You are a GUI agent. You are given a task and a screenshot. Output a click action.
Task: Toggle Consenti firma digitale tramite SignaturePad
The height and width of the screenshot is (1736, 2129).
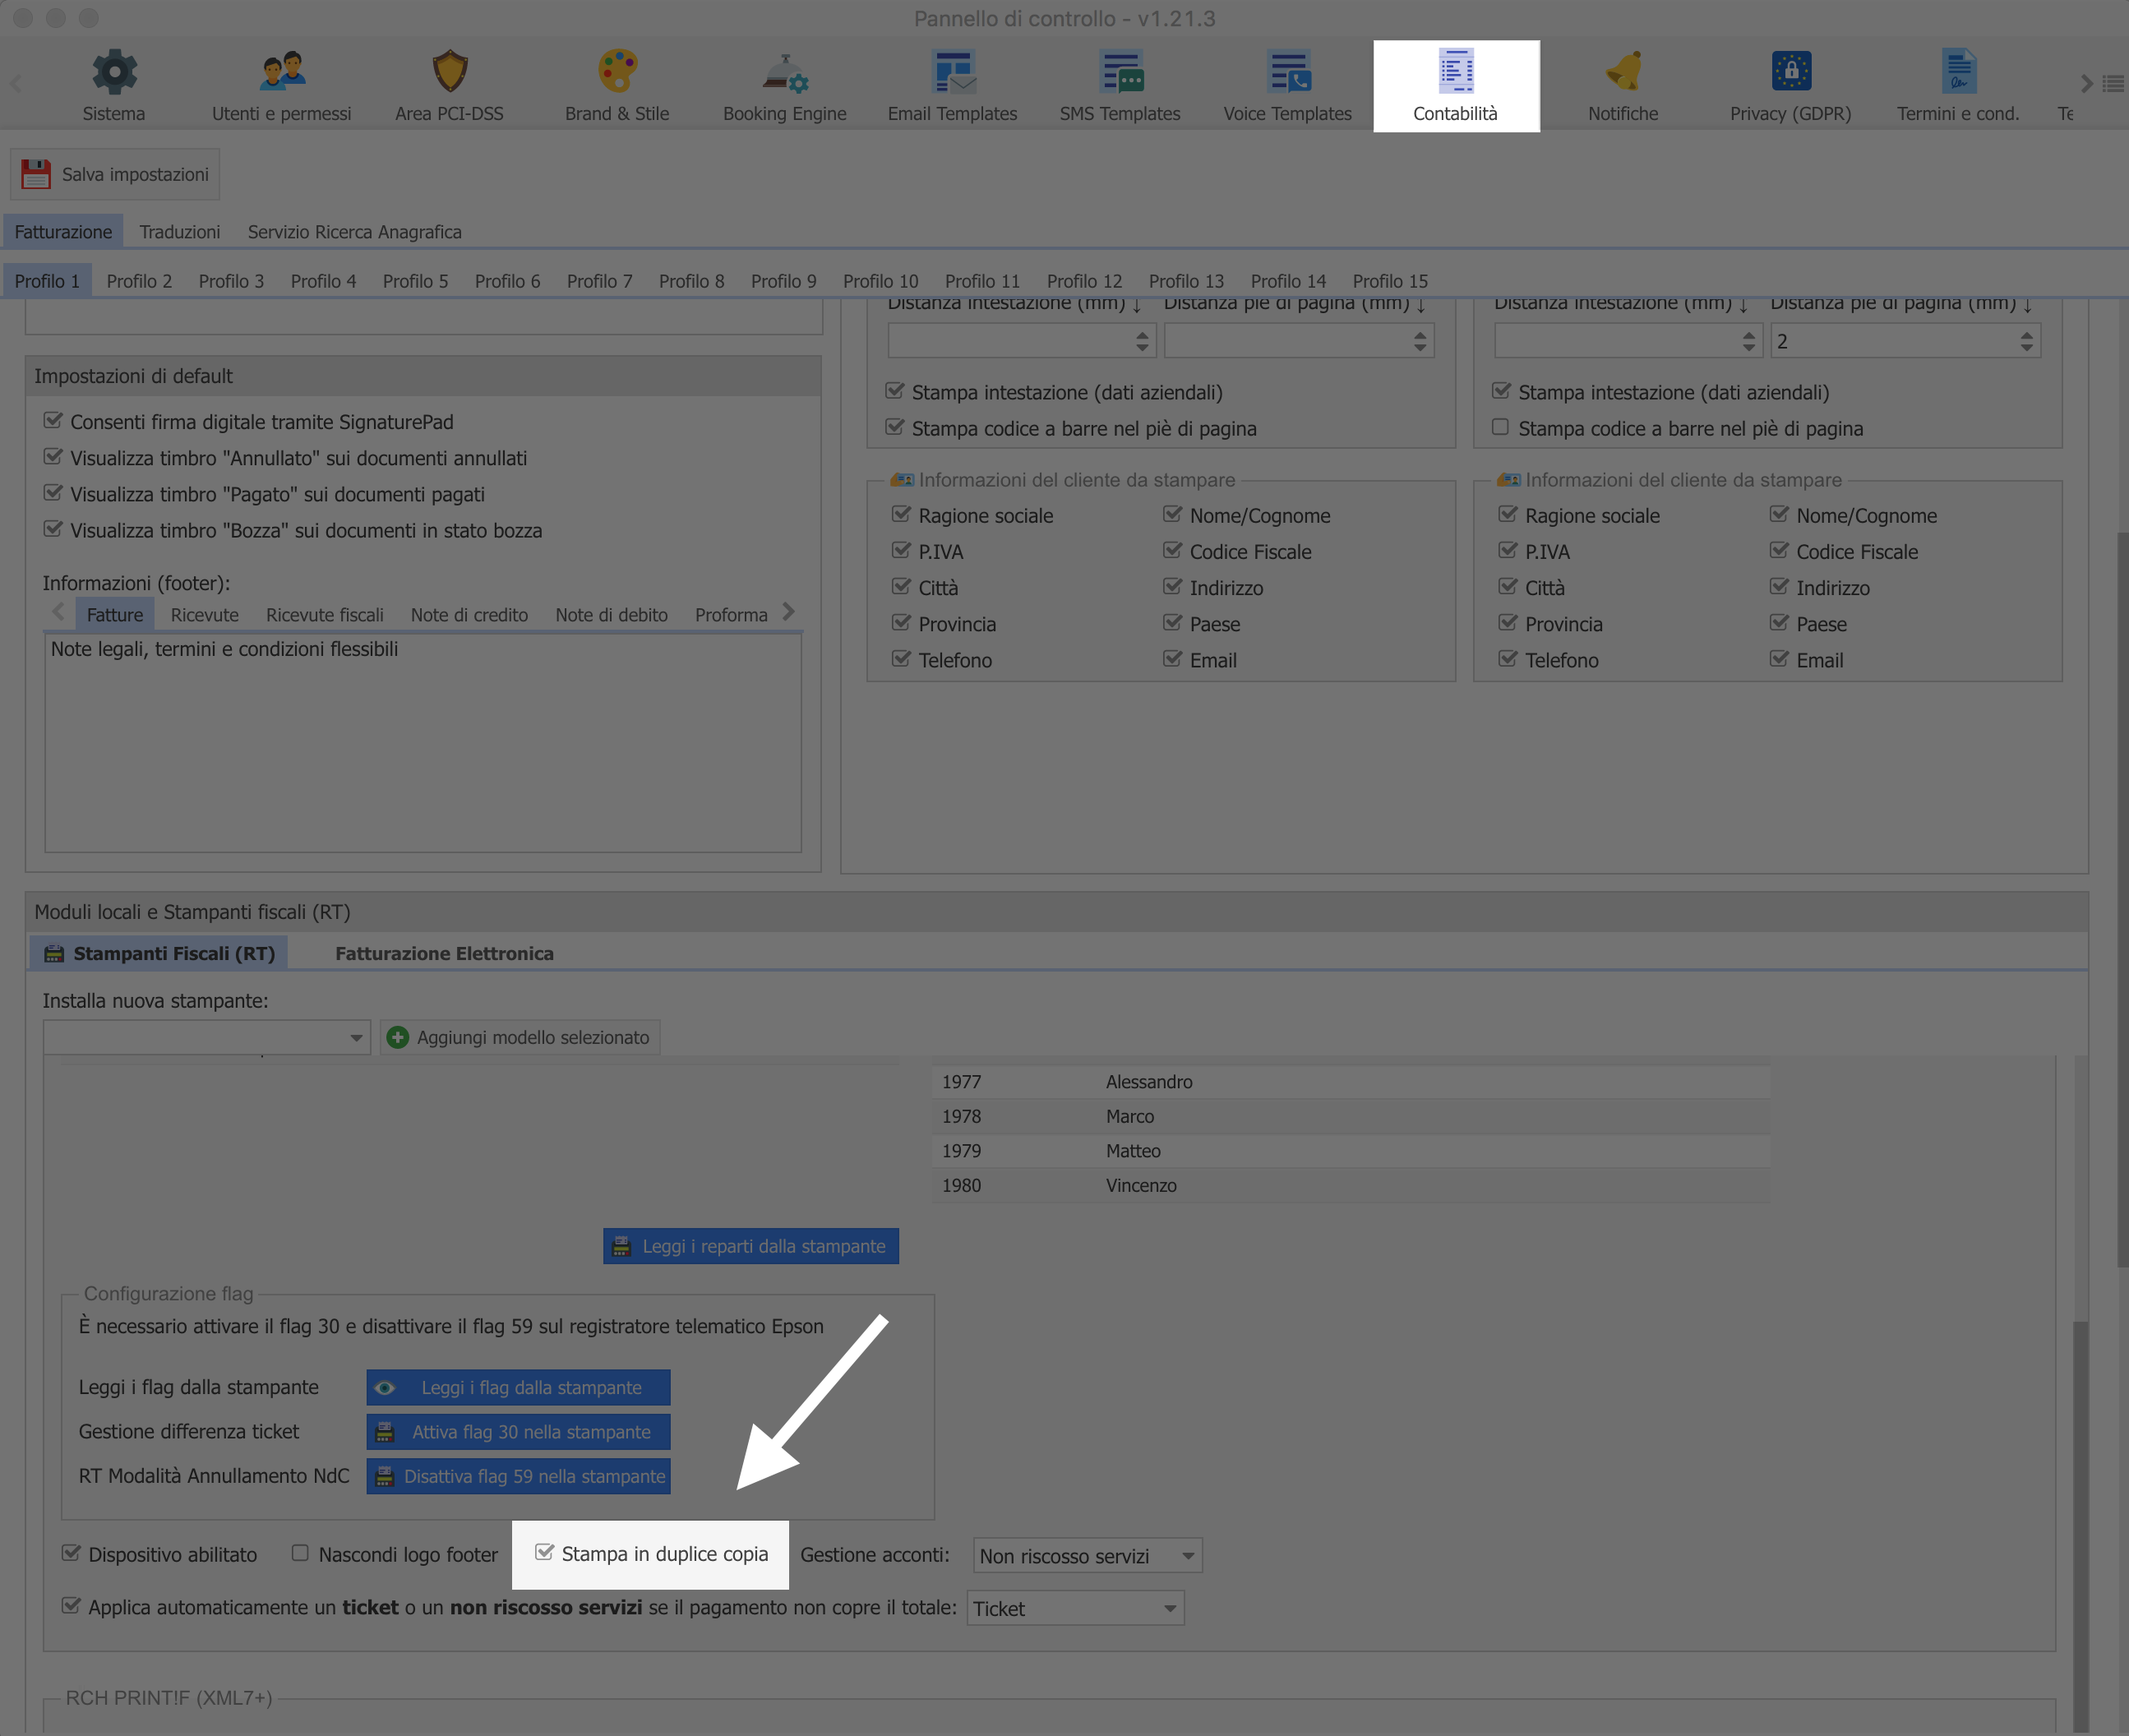[53, 421]
